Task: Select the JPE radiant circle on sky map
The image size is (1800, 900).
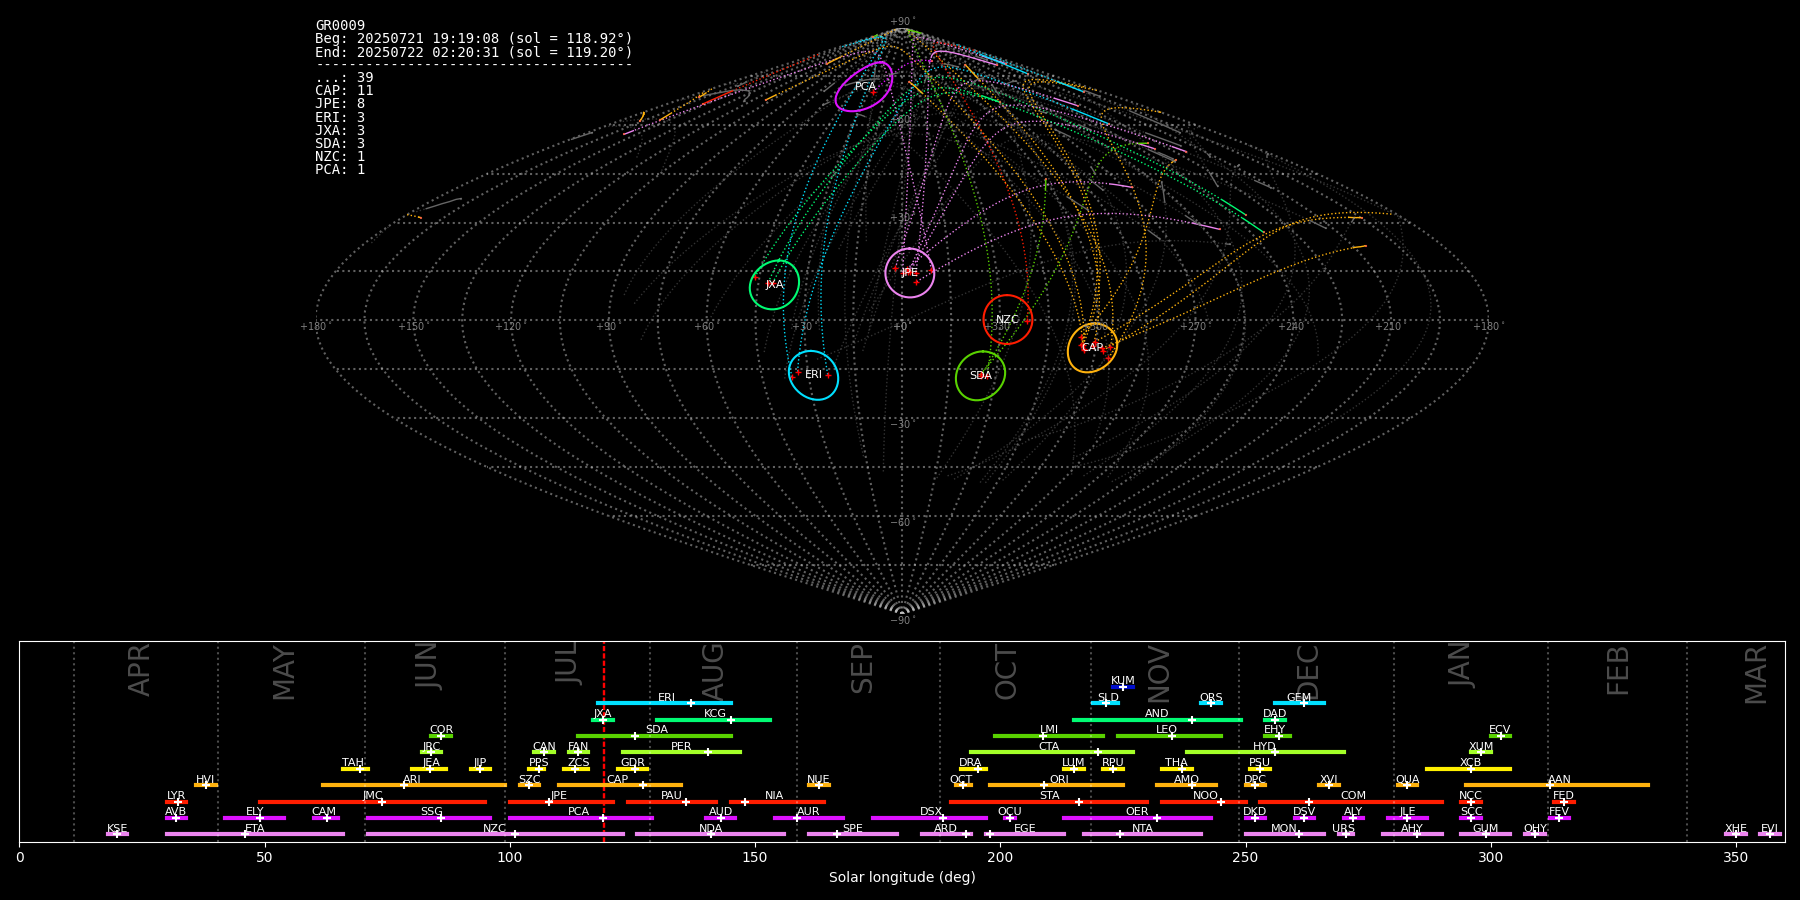Action: point(910,273)
